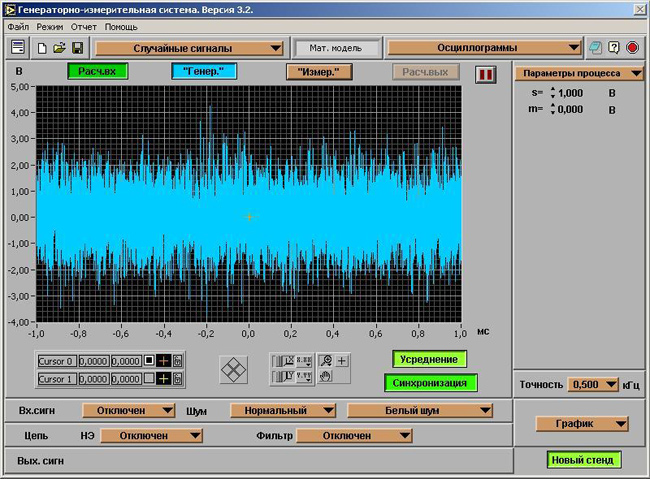Select the hand pan tool

(326, 376)
